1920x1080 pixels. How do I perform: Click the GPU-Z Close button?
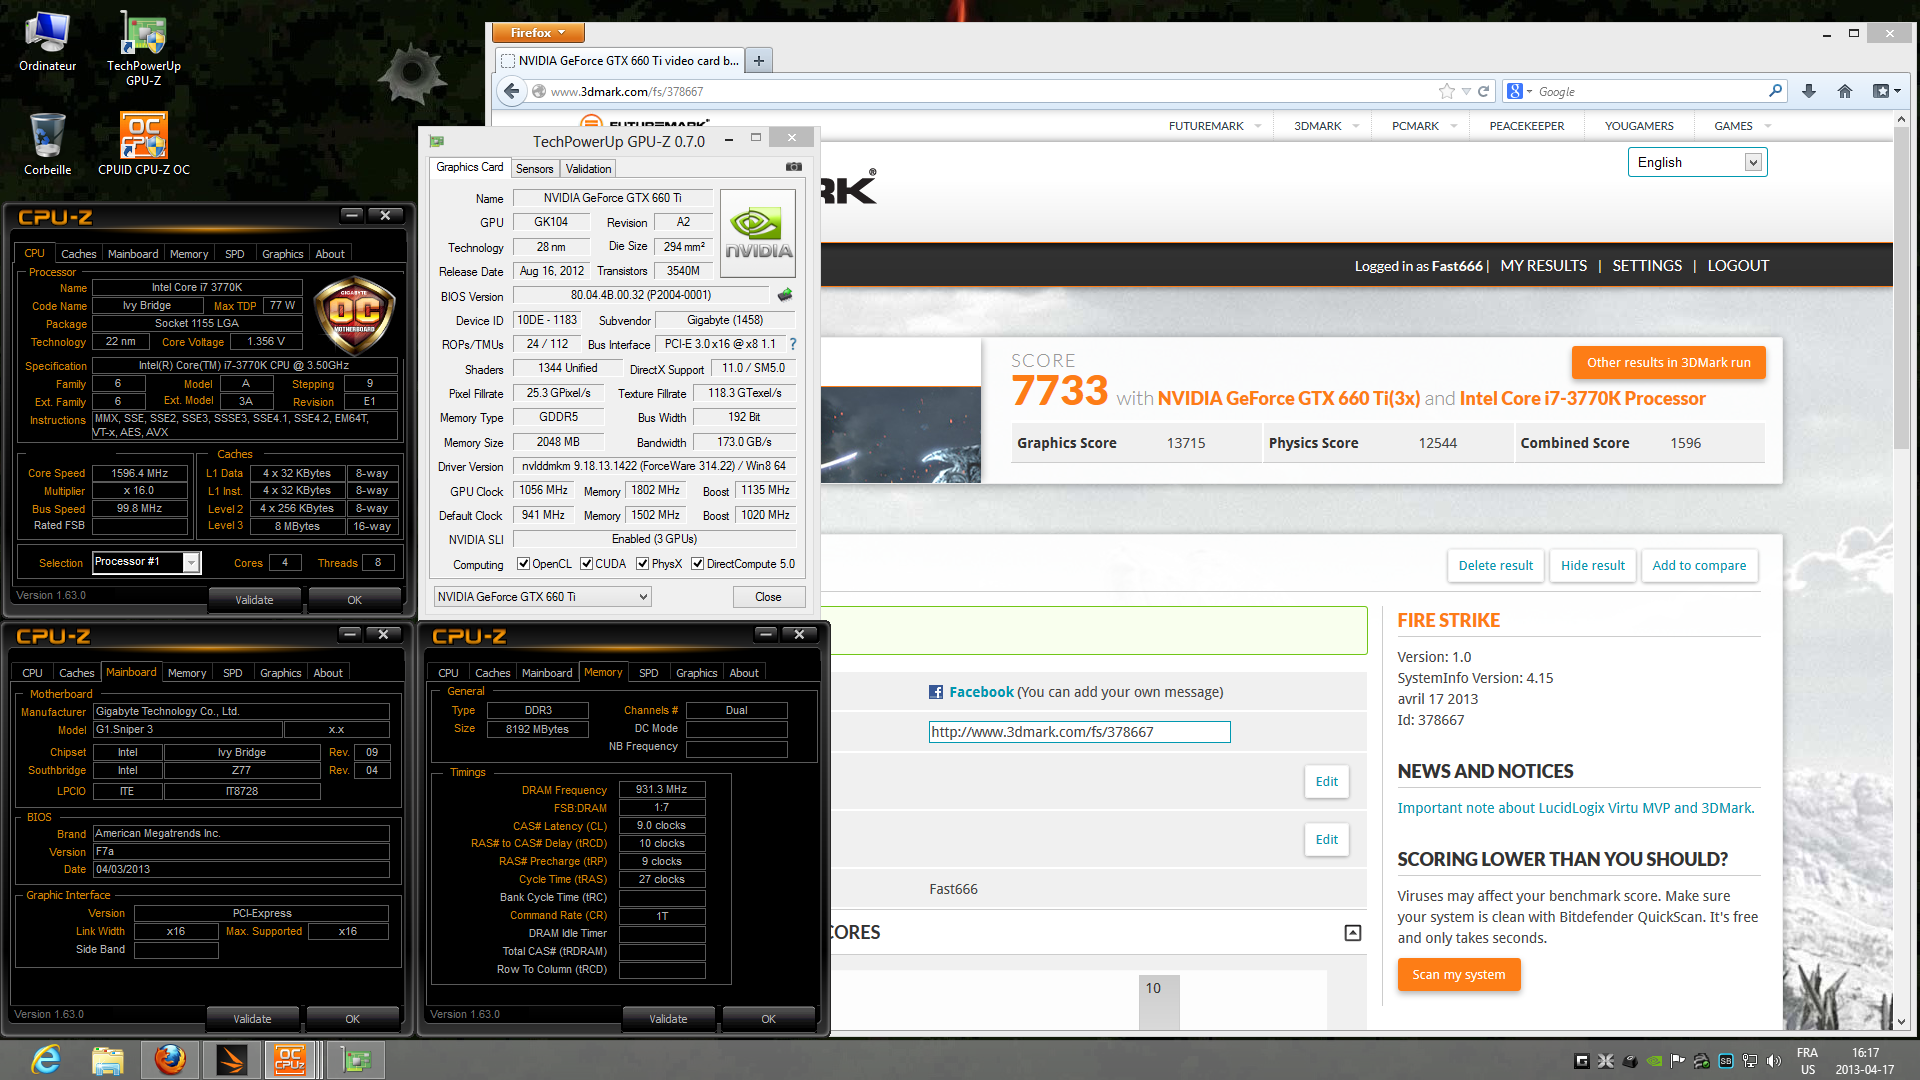tap(768, 597)
